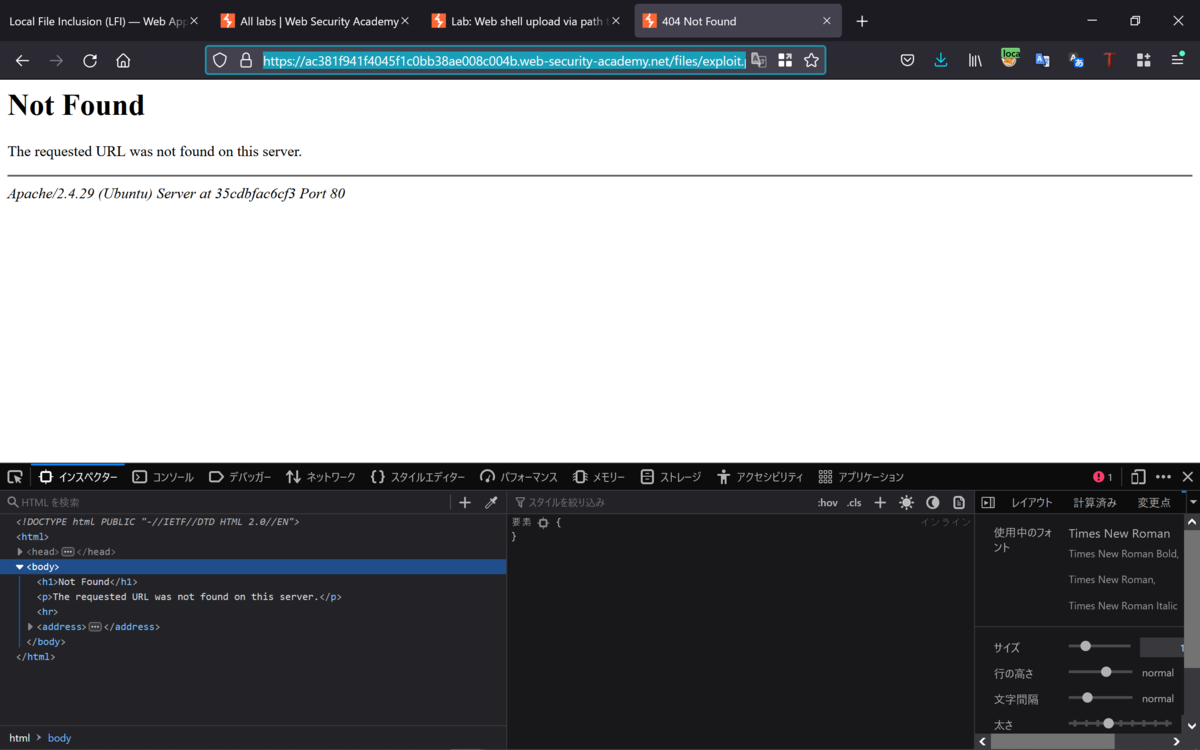
Task: Activate the devtools element picker
Action: click(x=15, y=477)
